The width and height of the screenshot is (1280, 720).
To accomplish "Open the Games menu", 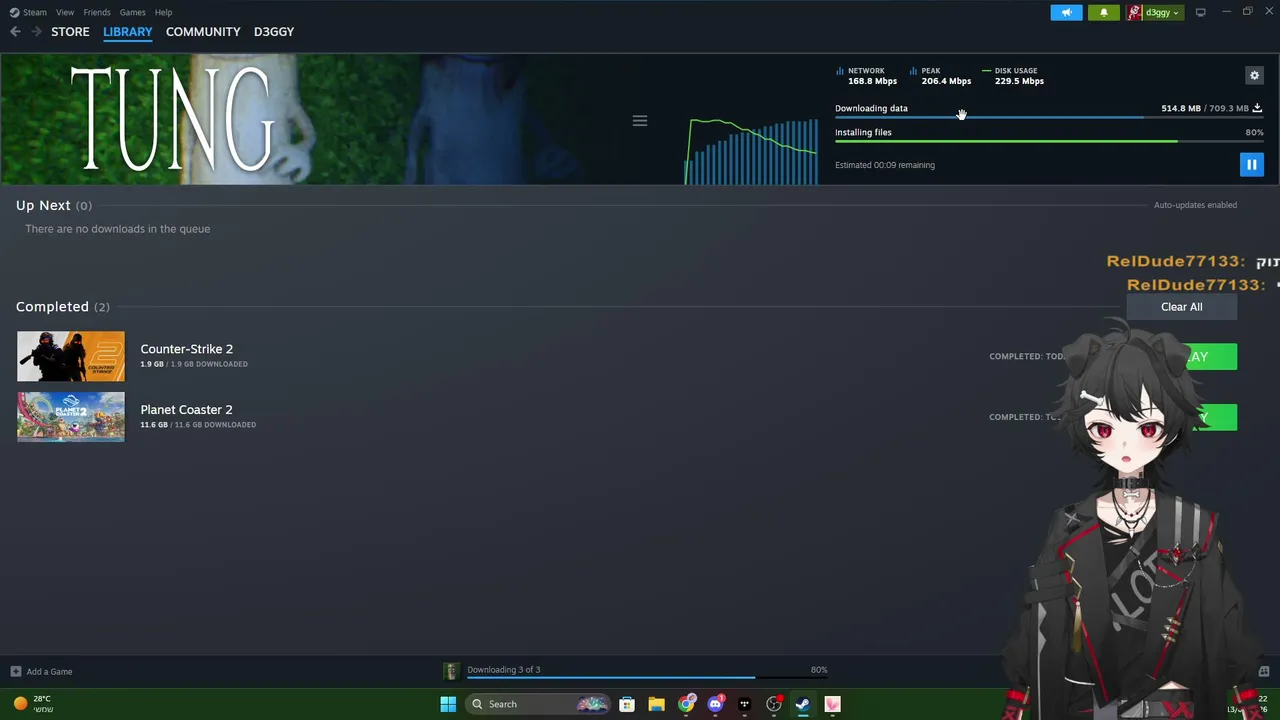I will pyautogui.click(x=132, y=12).
